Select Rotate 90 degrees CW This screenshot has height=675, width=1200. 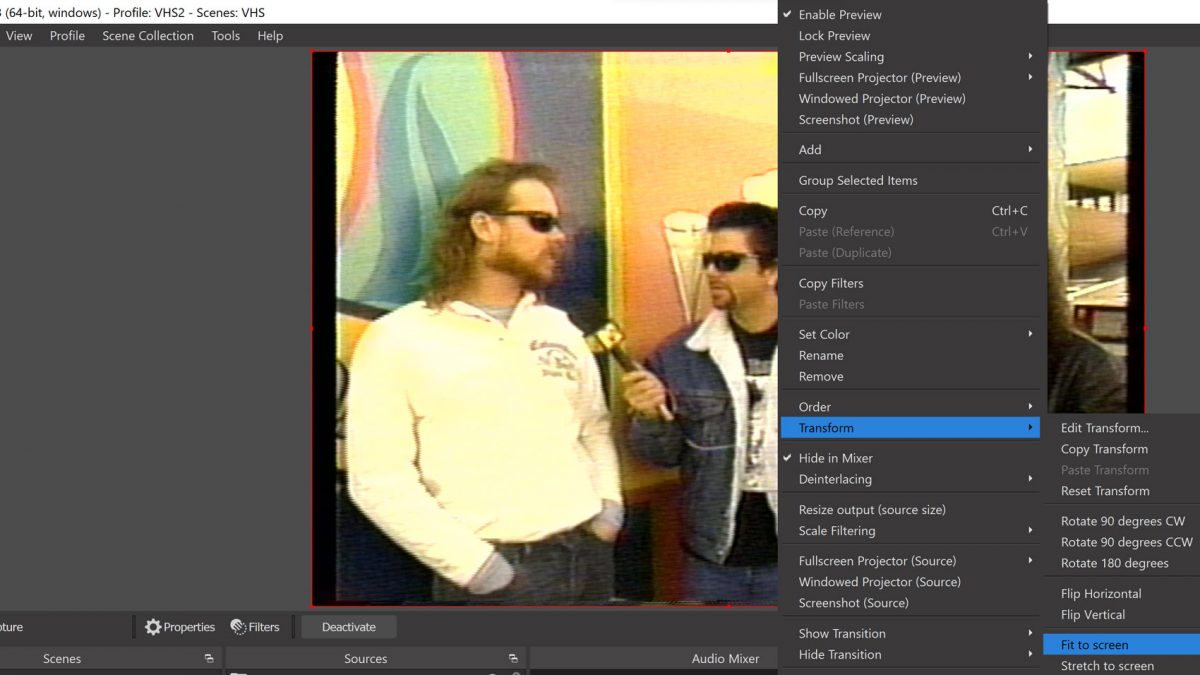pos(1122,521)
